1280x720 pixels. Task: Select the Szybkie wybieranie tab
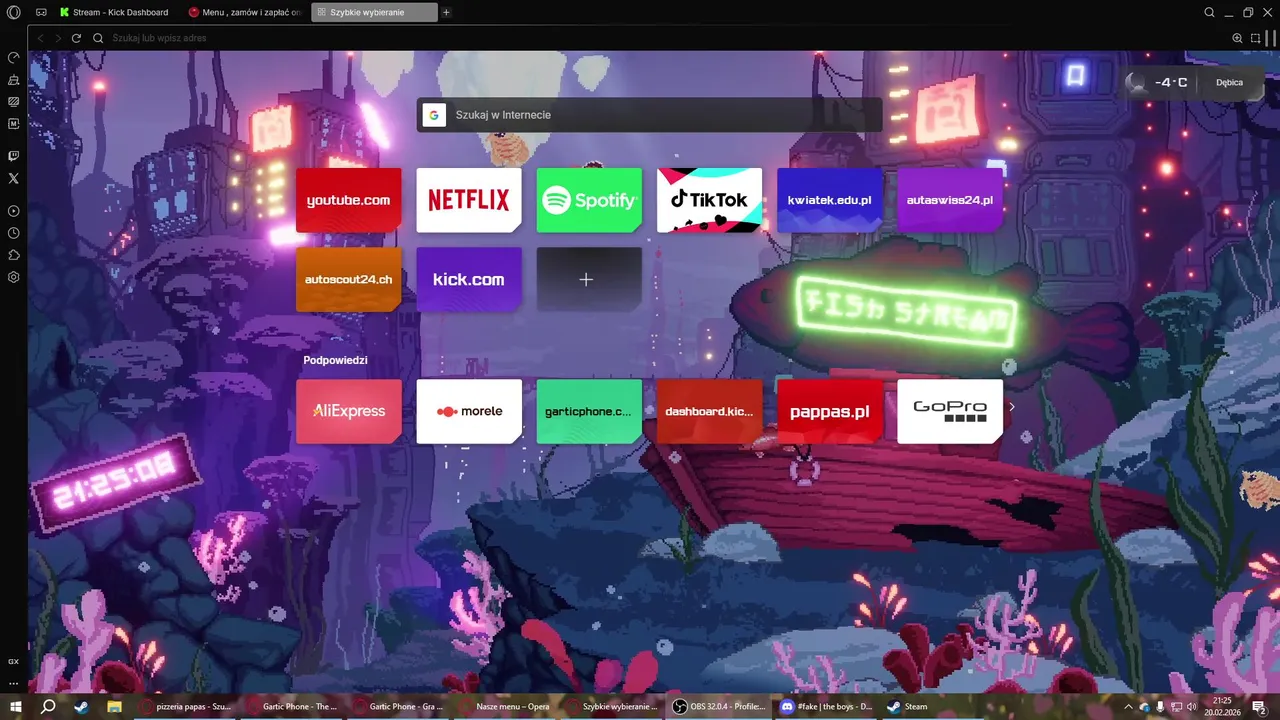coord(374,12)
